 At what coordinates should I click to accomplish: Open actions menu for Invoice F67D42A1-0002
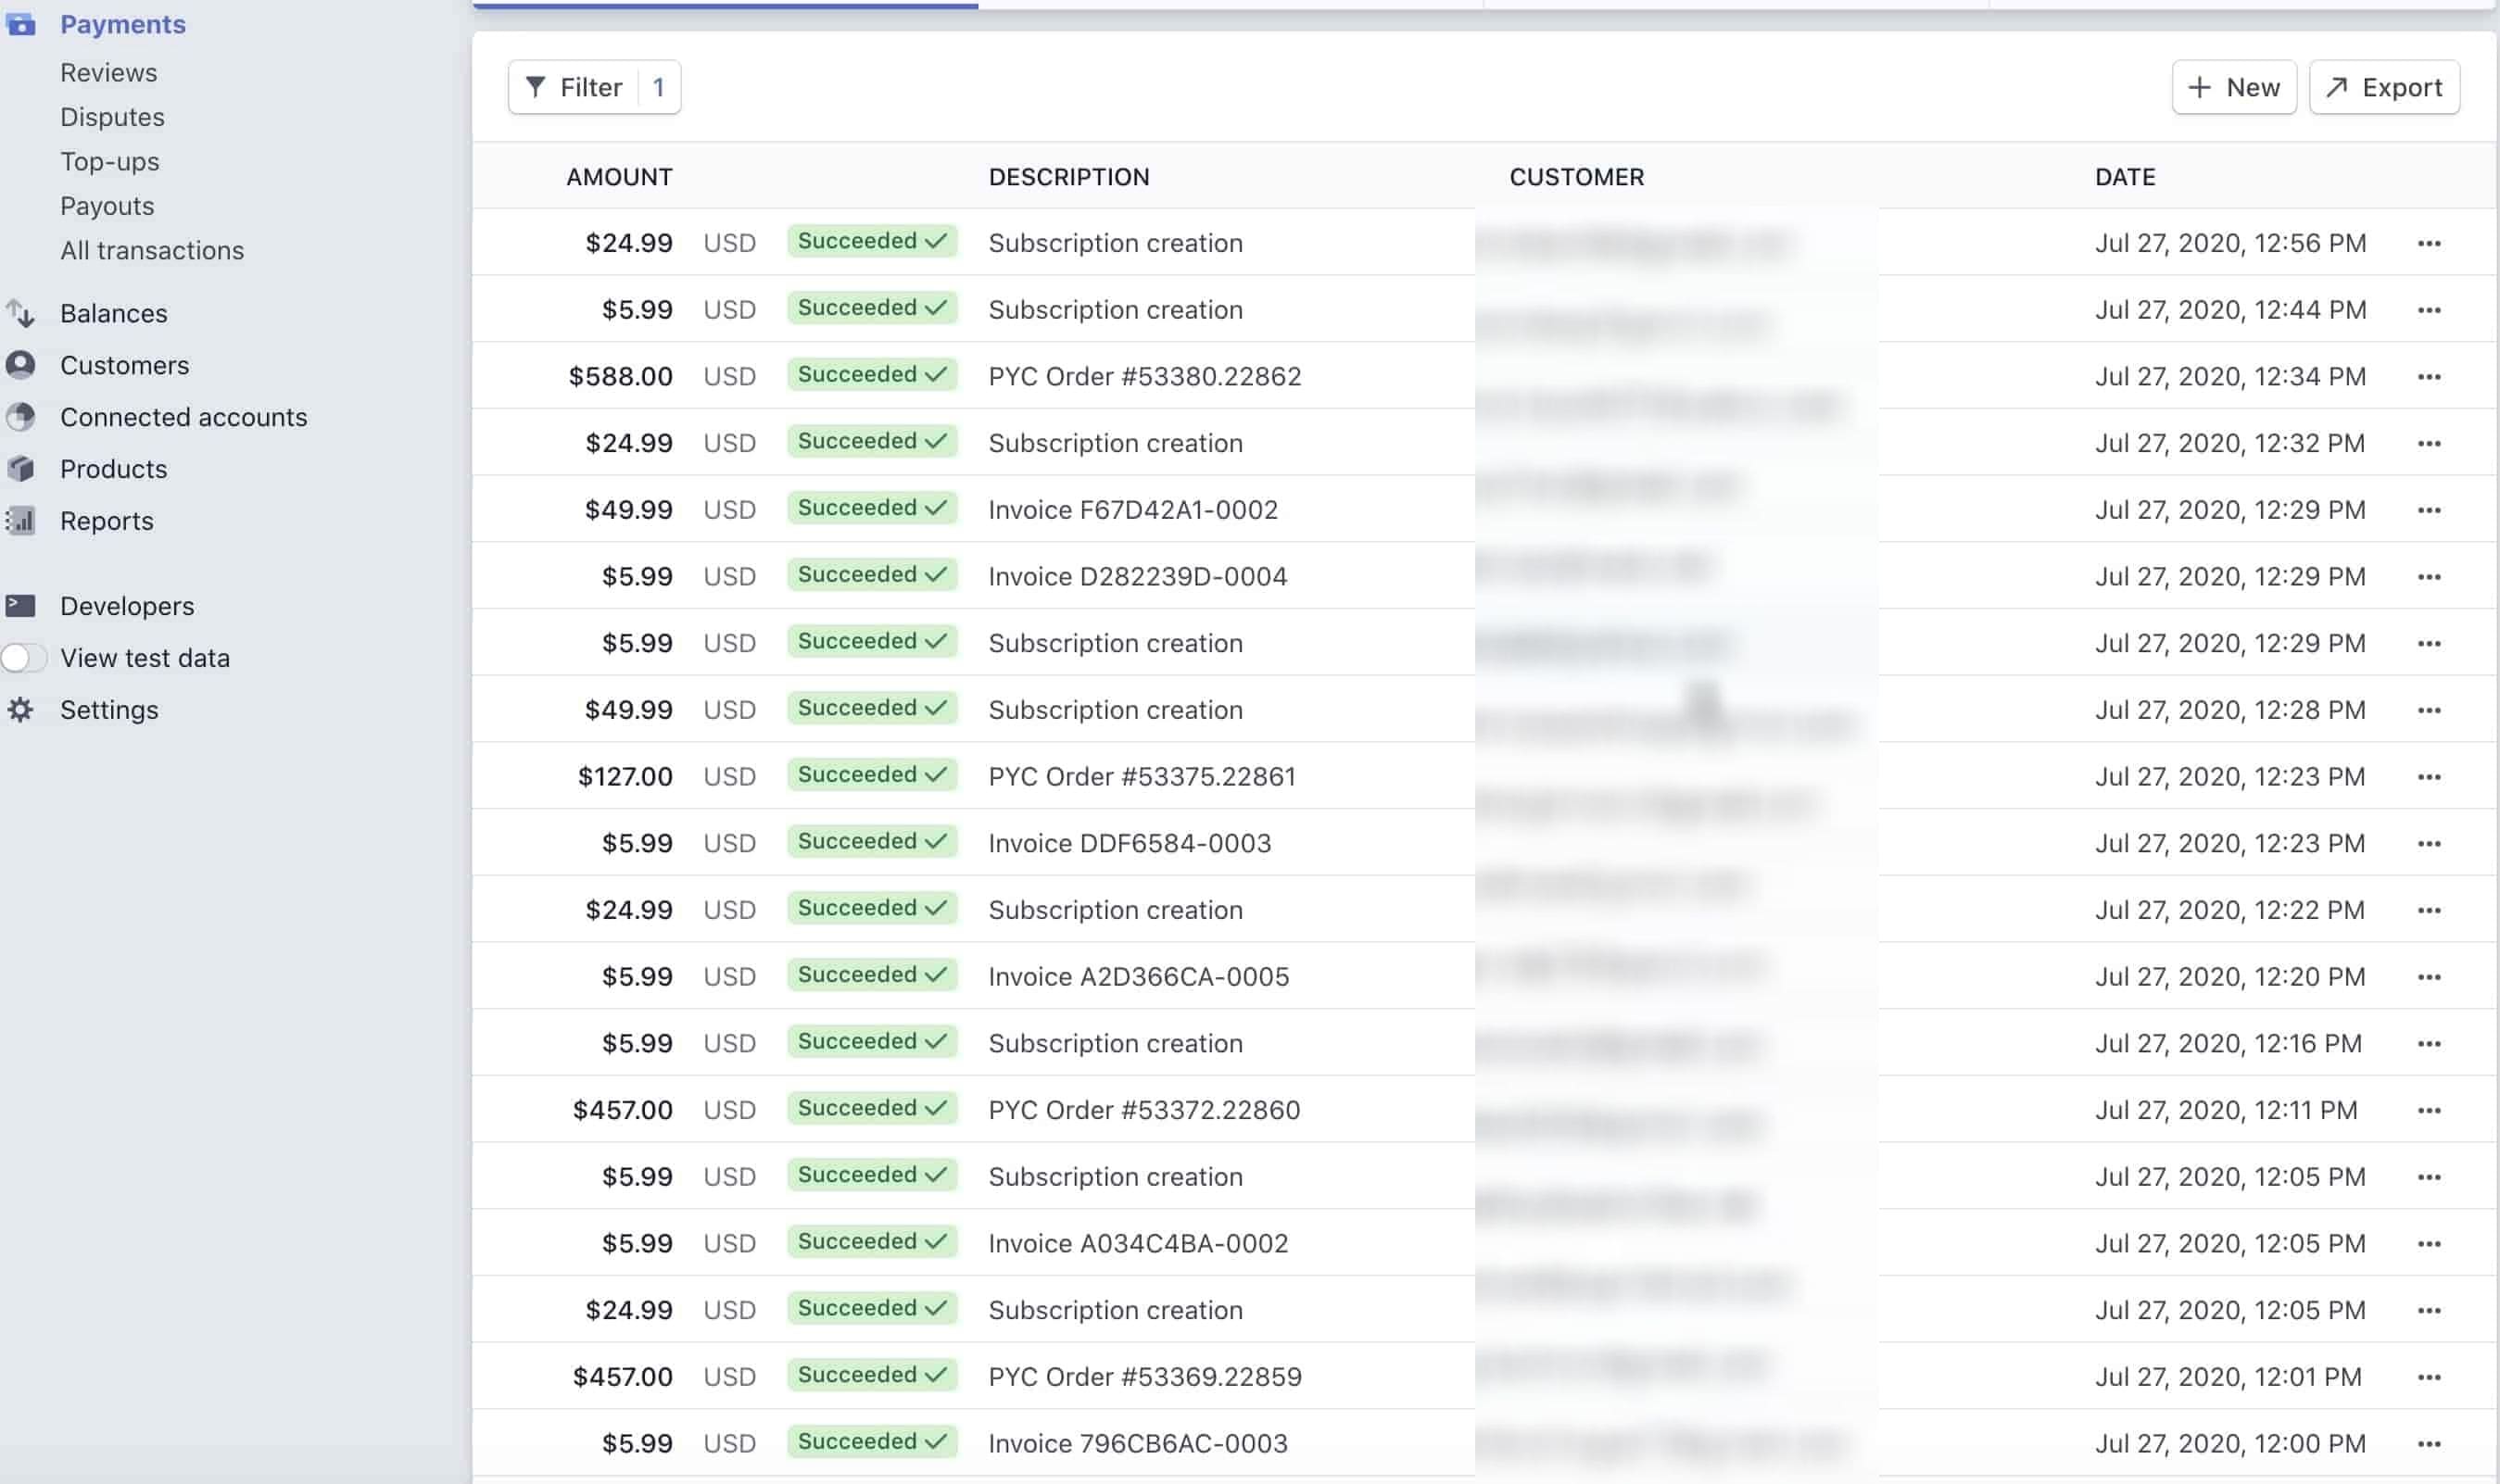(2430, 510)
